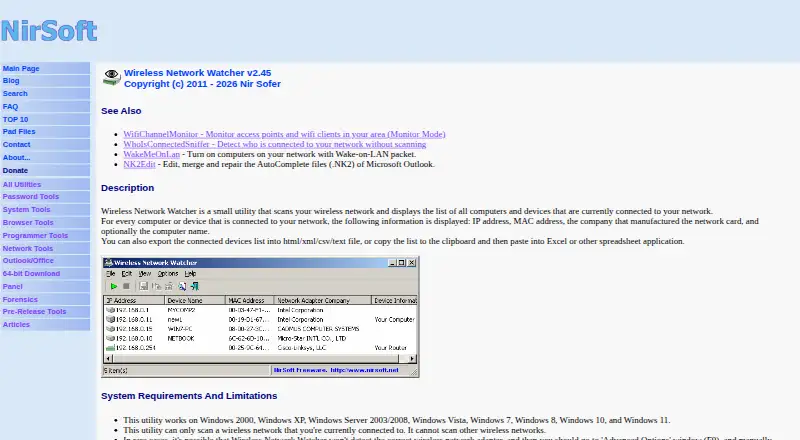Open the Search page from sidebar
The image size is (800, 440).
tap(15, 93)
